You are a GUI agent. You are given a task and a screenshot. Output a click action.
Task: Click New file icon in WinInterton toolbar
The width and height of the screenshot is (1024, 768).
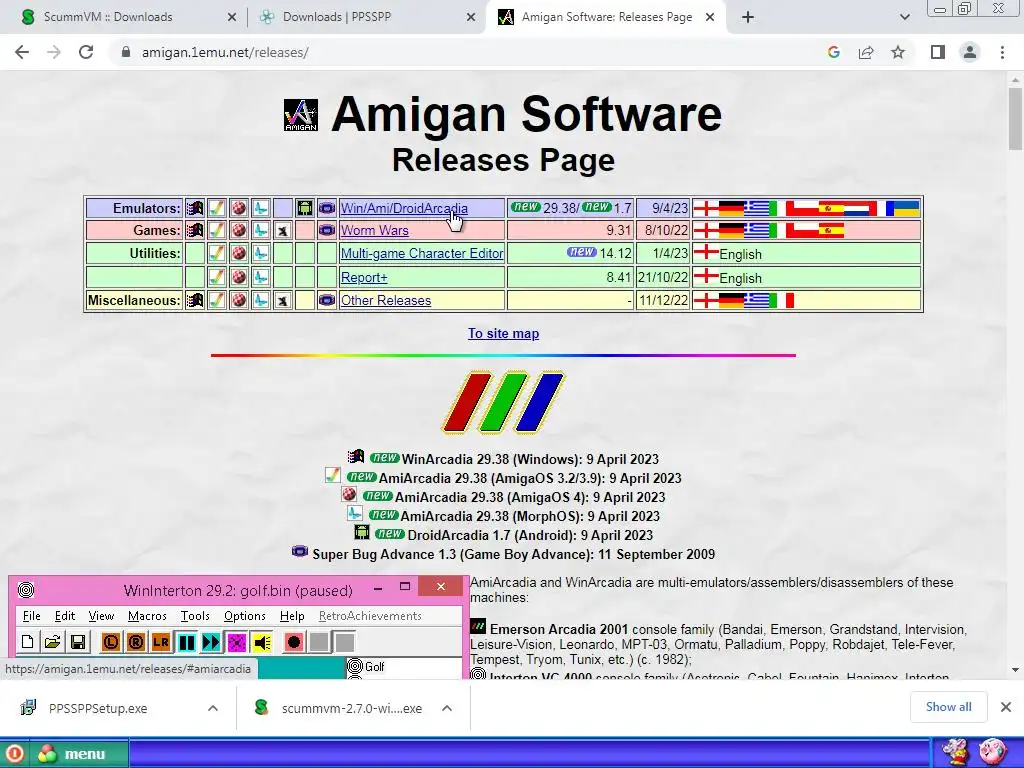[x=27, y=643]
